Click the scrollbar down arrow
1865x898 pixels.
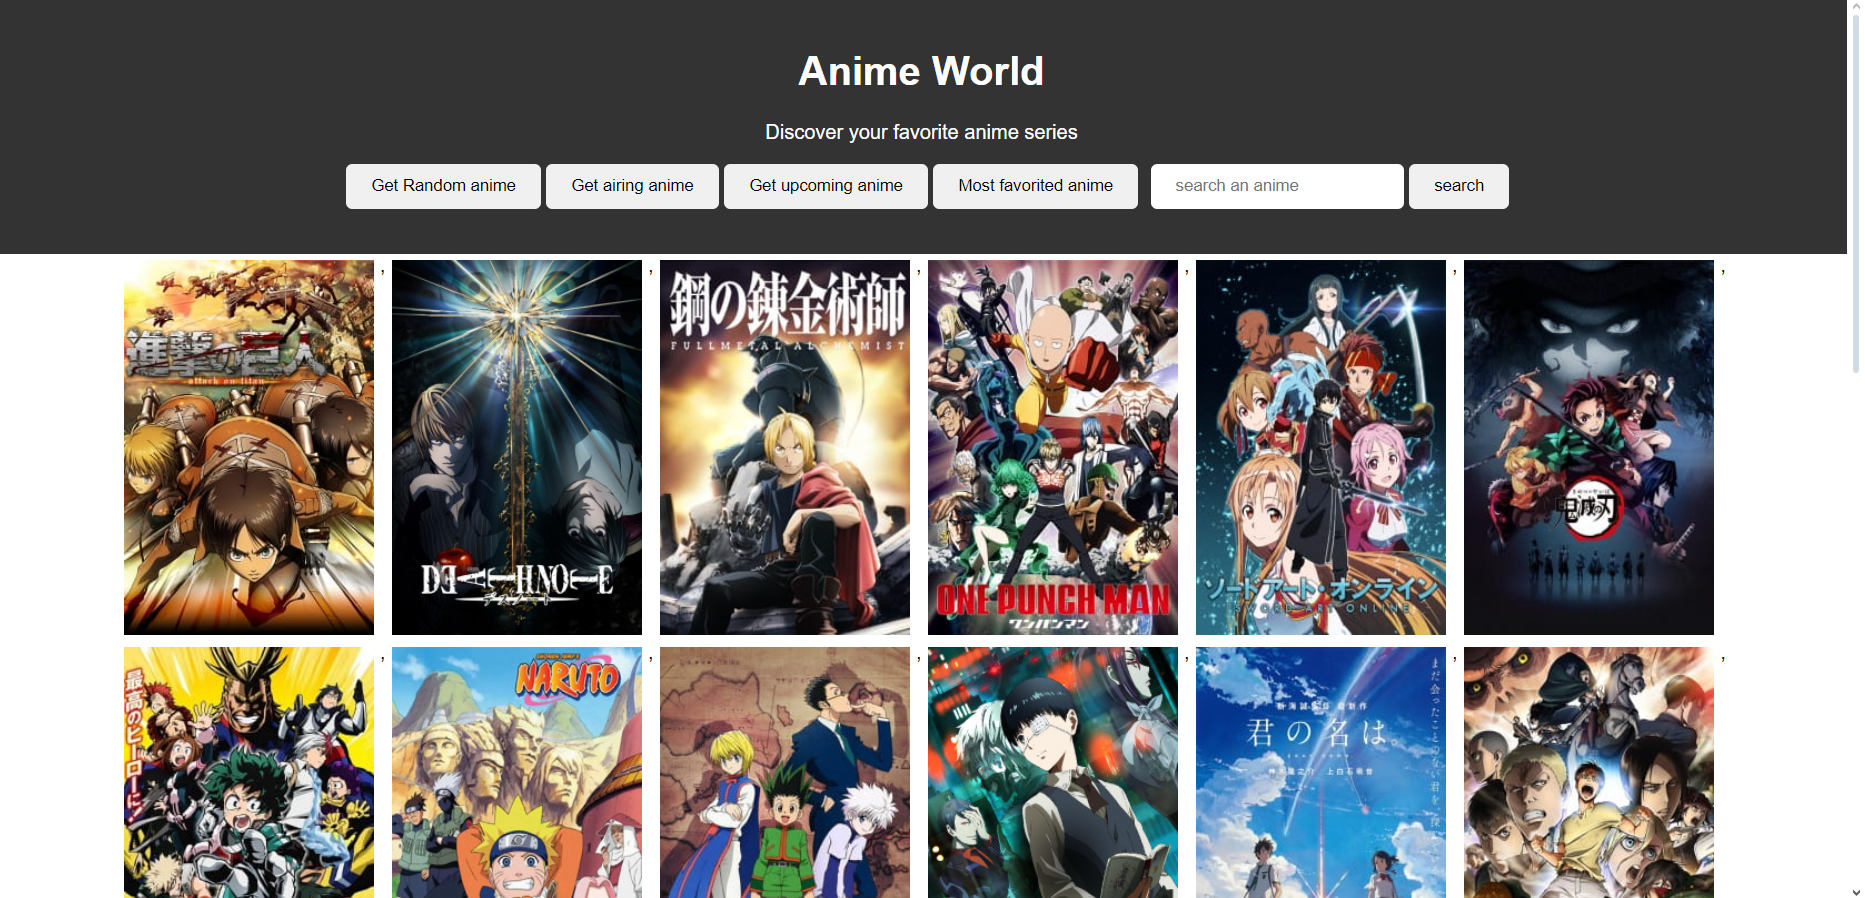(1856, 891)
